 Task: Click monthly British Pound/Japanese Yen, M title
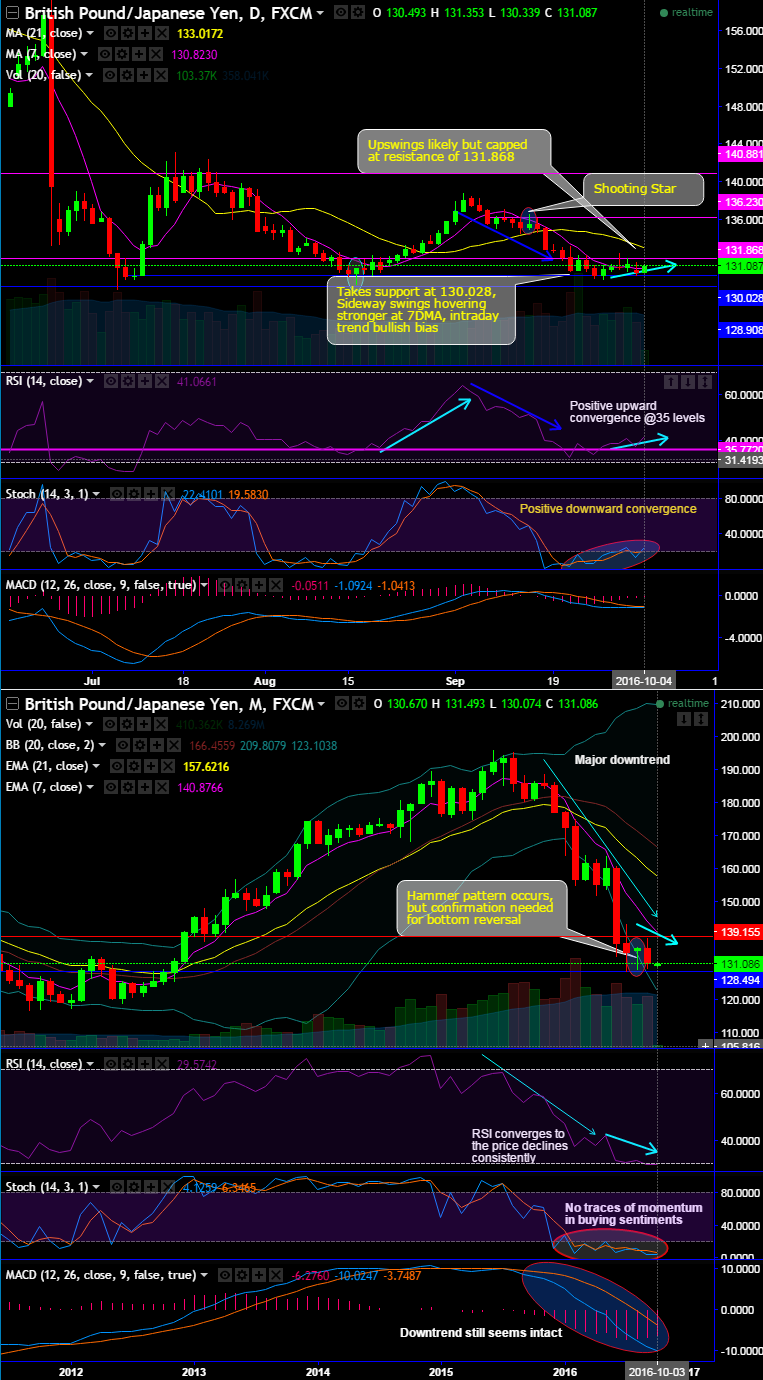(x=169, y=703)
